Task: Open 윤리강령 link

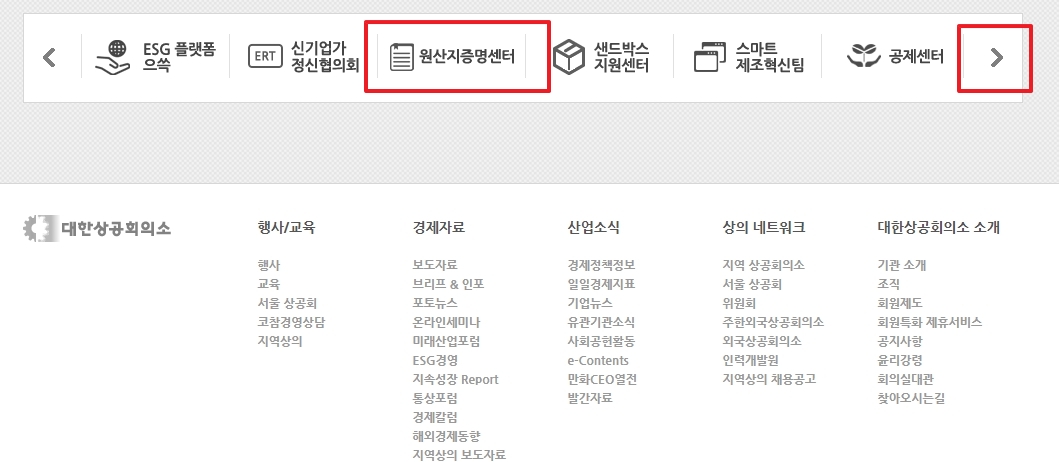Action: (899, 360)
